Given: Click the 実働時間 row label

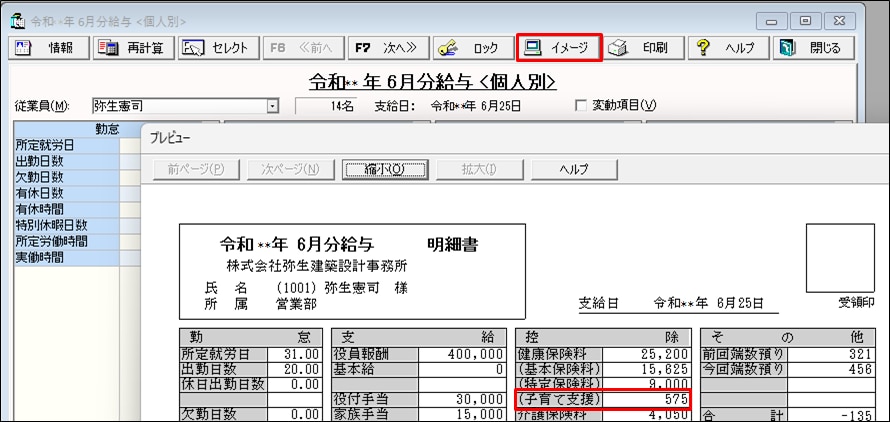Looking at the screenshot, I should (67, 257).
